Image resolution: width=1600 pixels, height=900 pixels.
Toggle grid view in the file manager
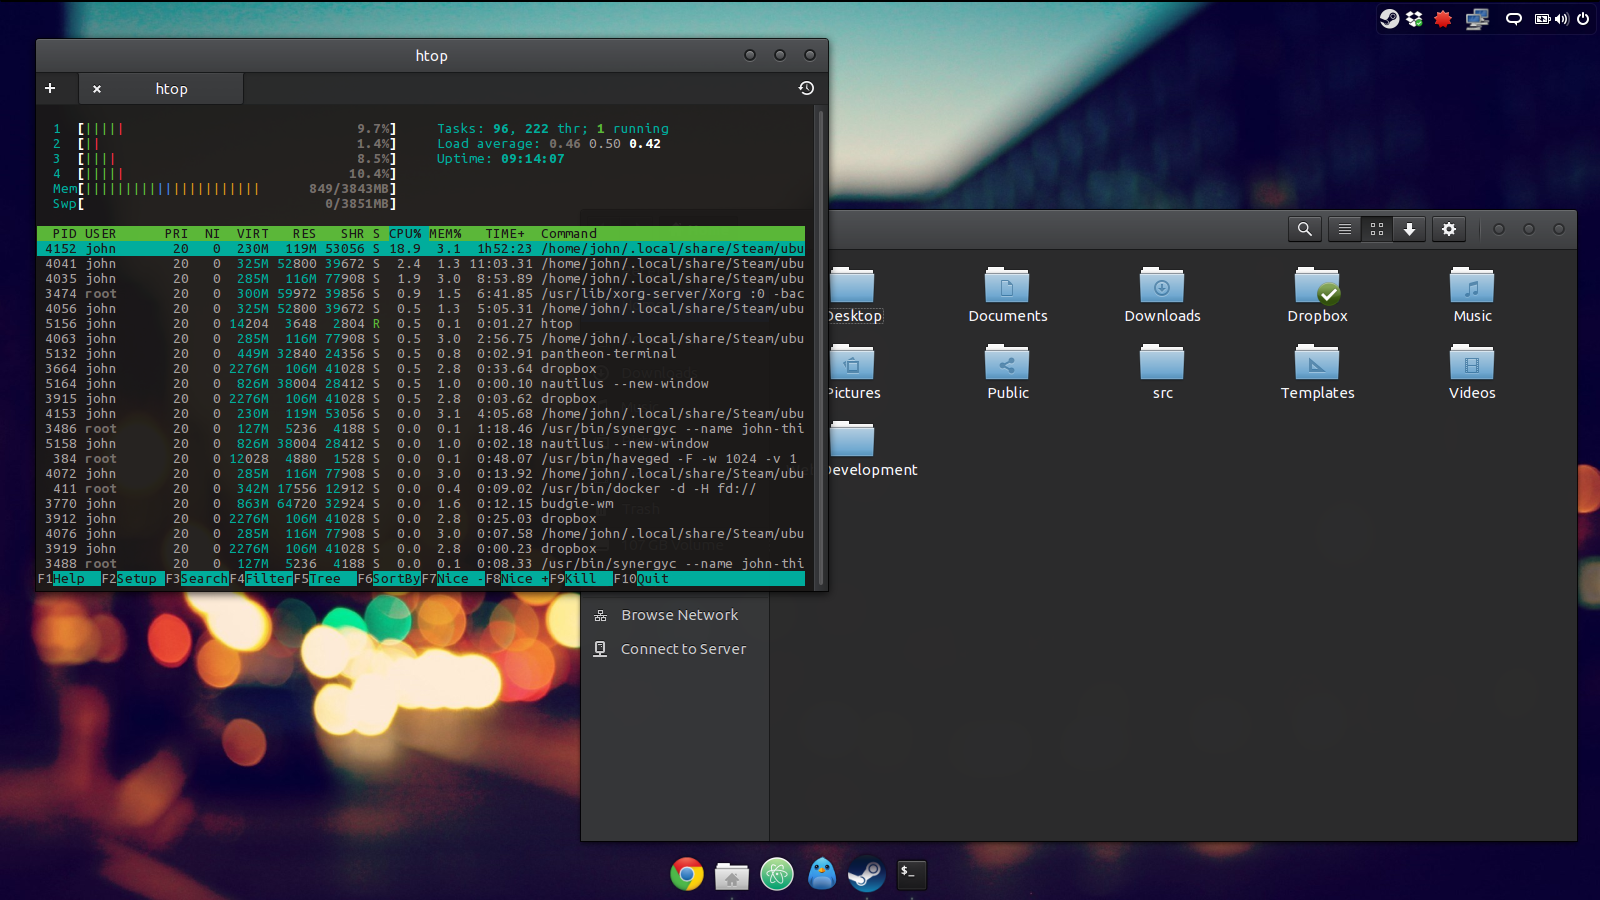[x=1376, y=228]
